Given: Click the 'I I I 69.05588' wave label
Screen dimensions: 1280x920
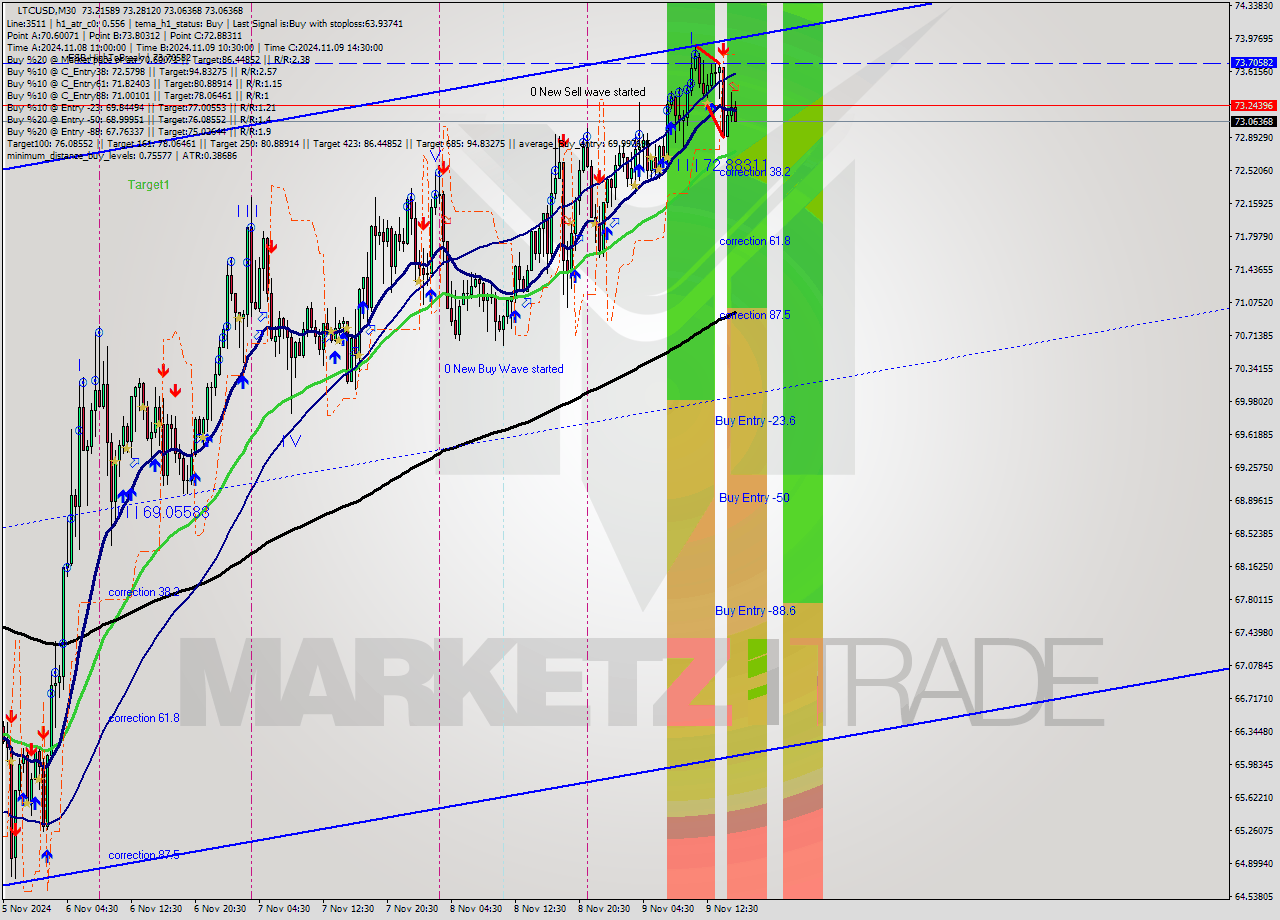Looking at the screenshot, I should click(162, 512).
